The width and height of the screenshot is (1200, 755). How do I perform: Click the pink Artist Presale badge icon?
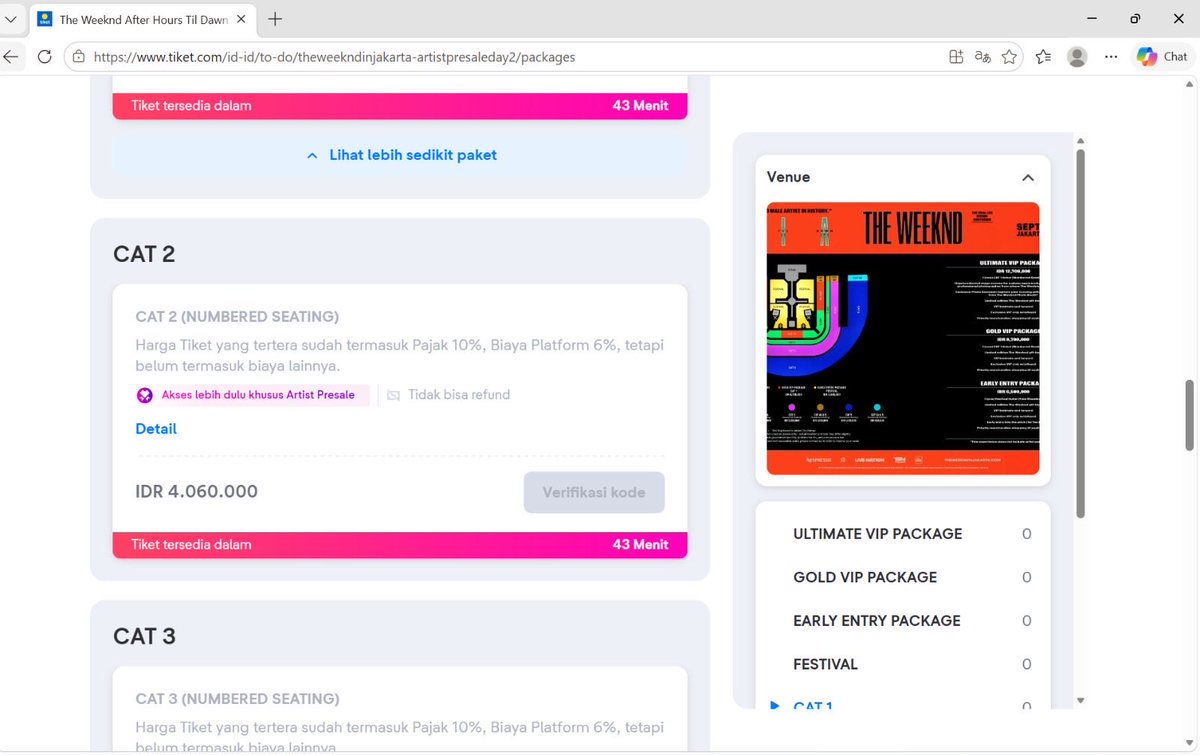tap(145, 395)
